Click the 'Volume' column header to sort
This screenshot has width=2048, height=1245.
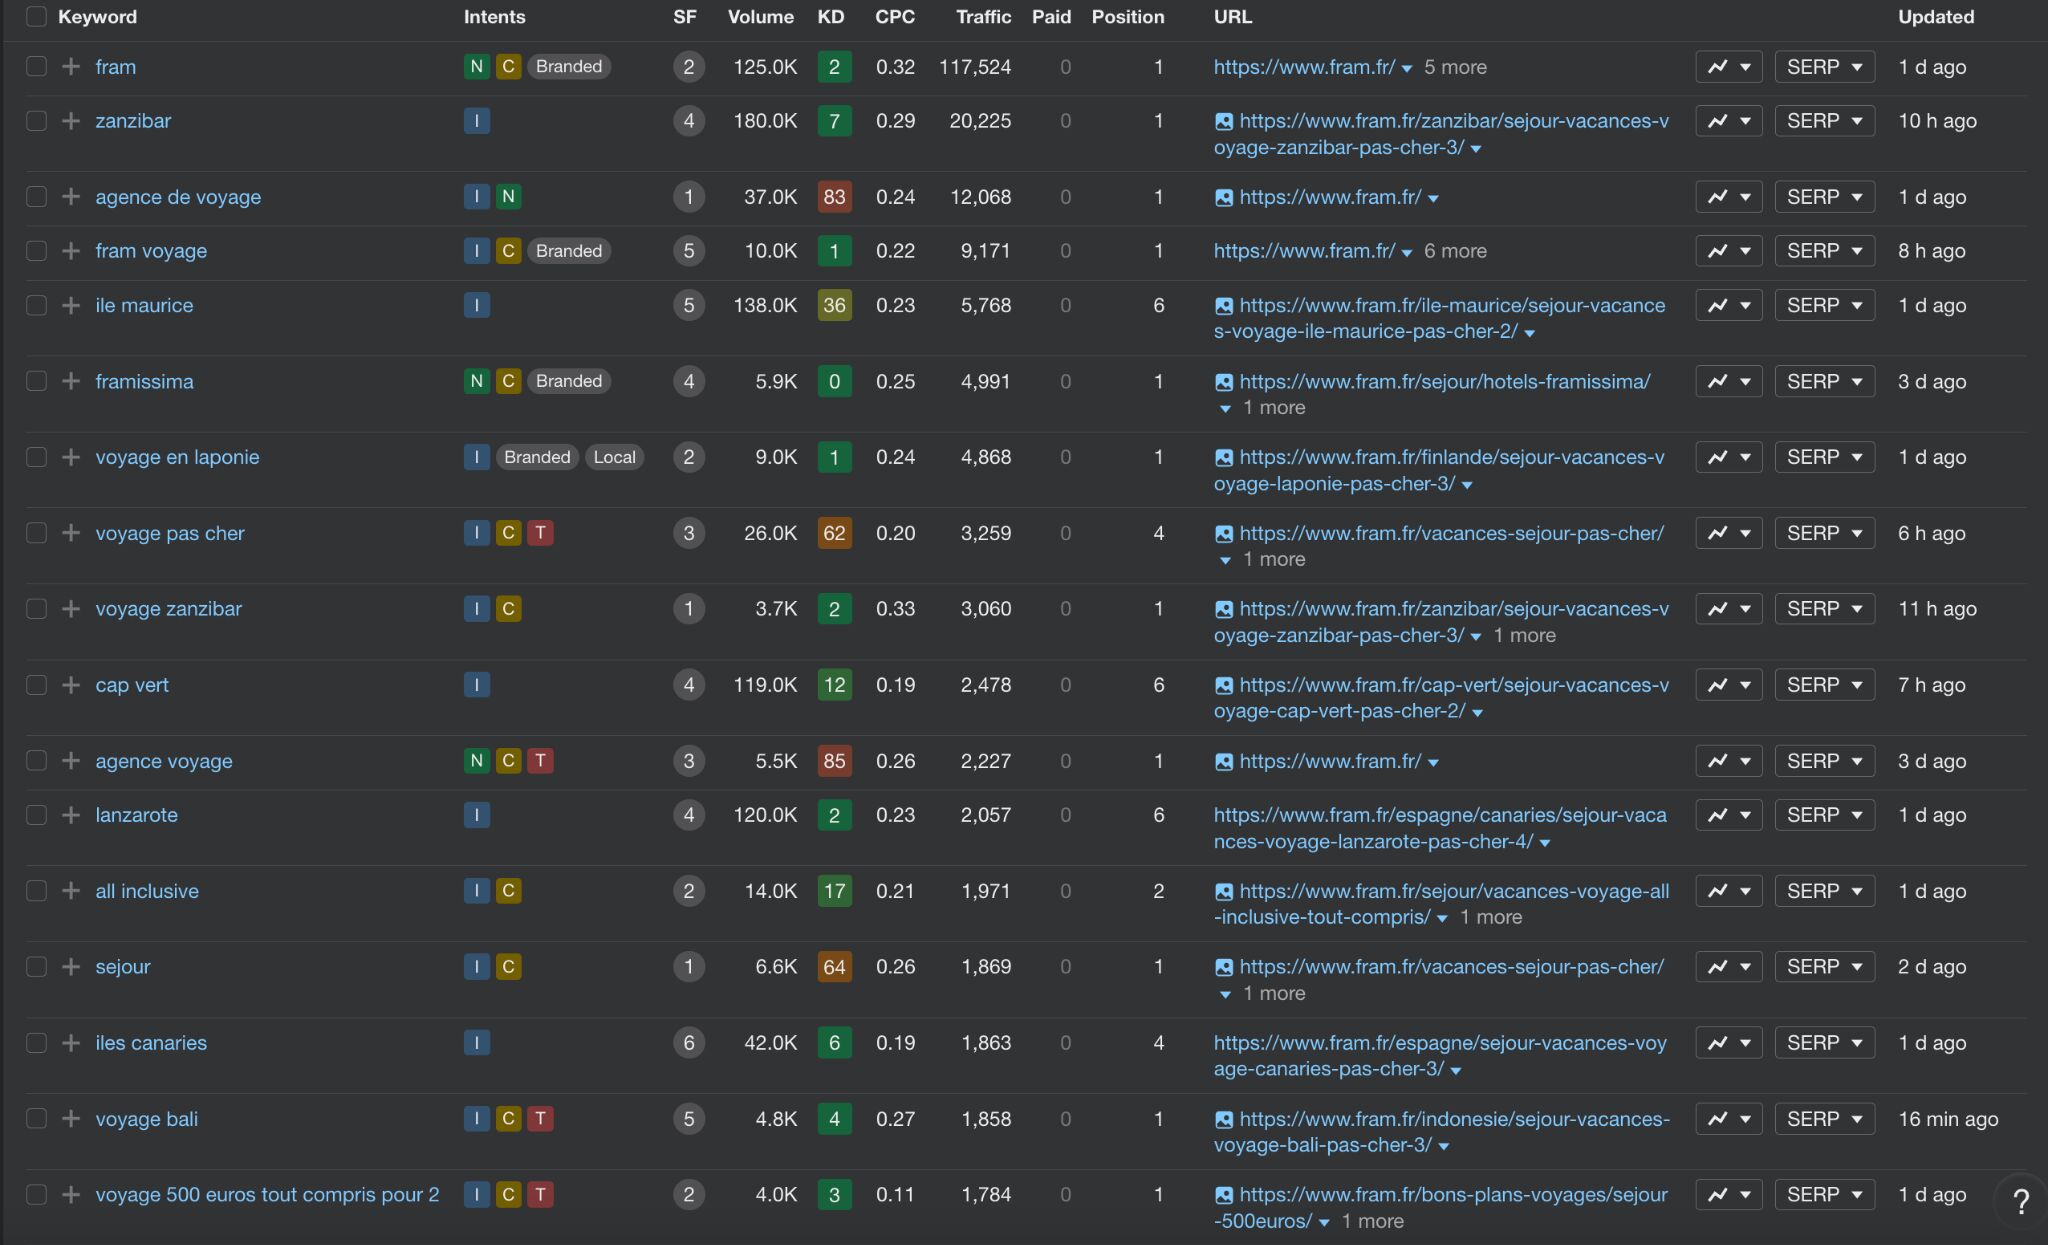pyautogui.click(x=761, y=16)
